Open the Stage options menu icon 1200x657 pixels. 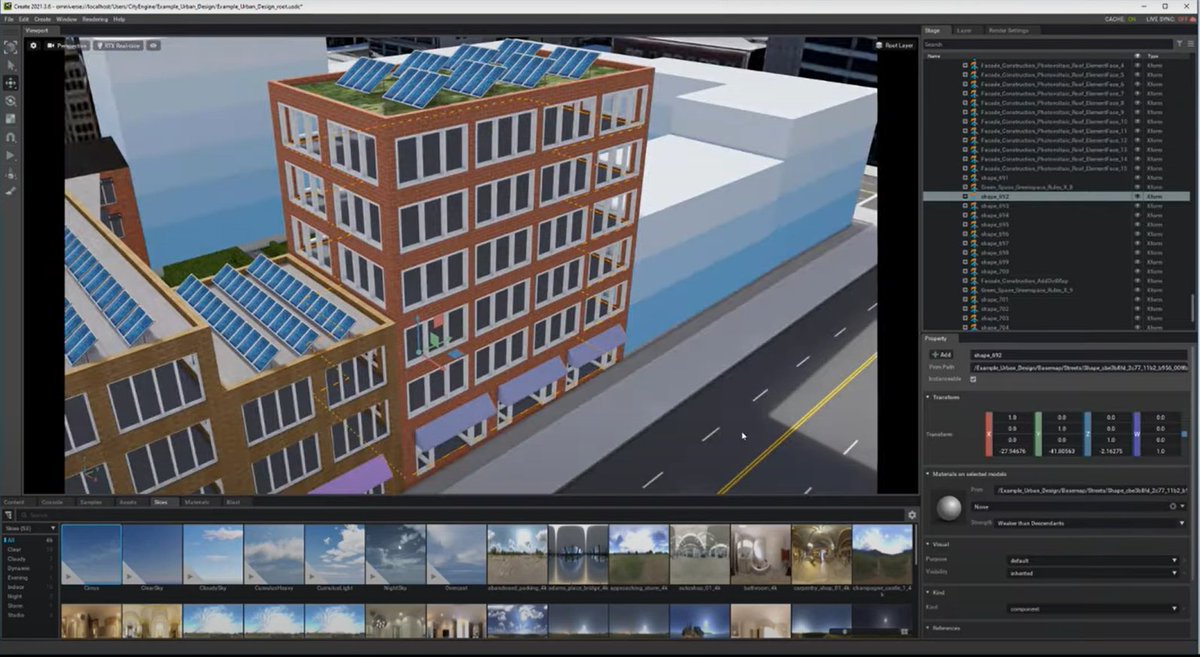click(x=1192, y=44)
